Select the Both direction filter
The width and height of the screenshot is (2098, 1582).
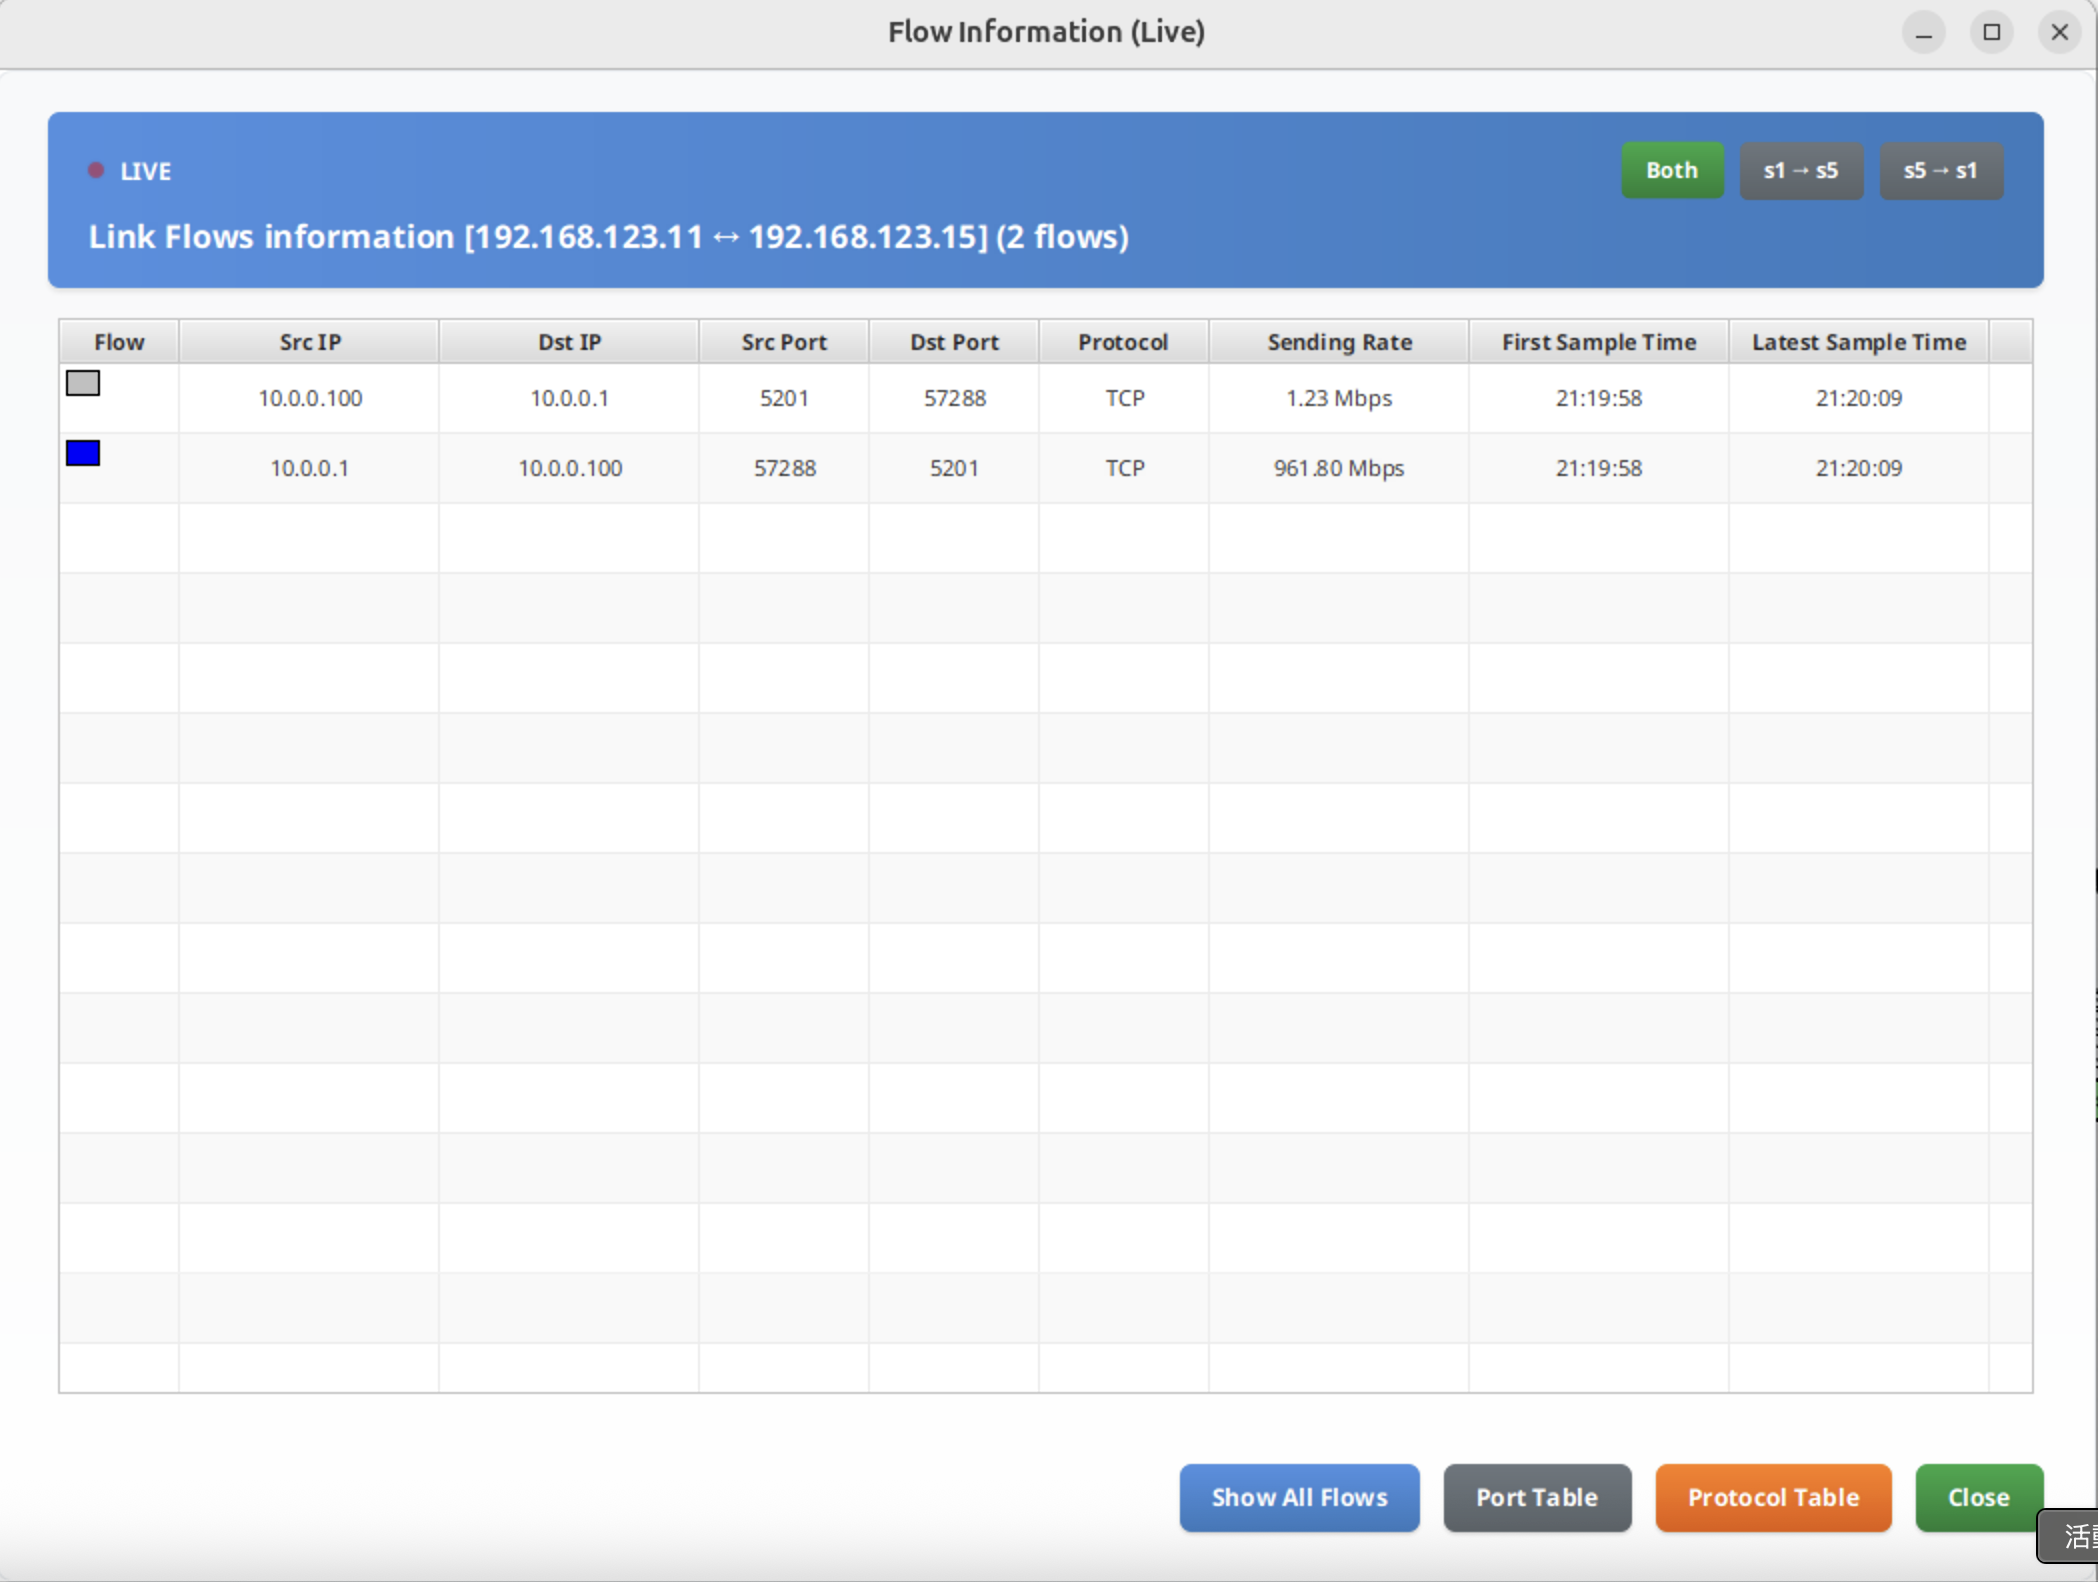[x=1671, y=170]
